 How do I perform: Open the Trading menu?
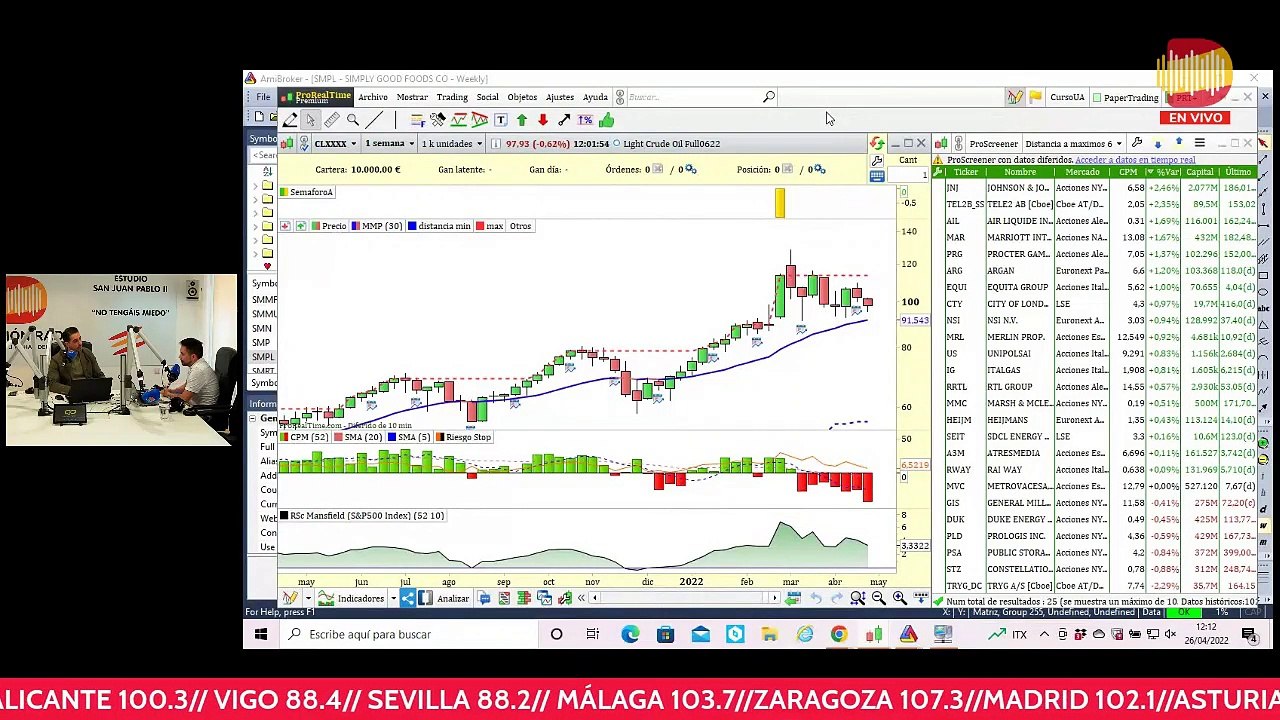452,97
